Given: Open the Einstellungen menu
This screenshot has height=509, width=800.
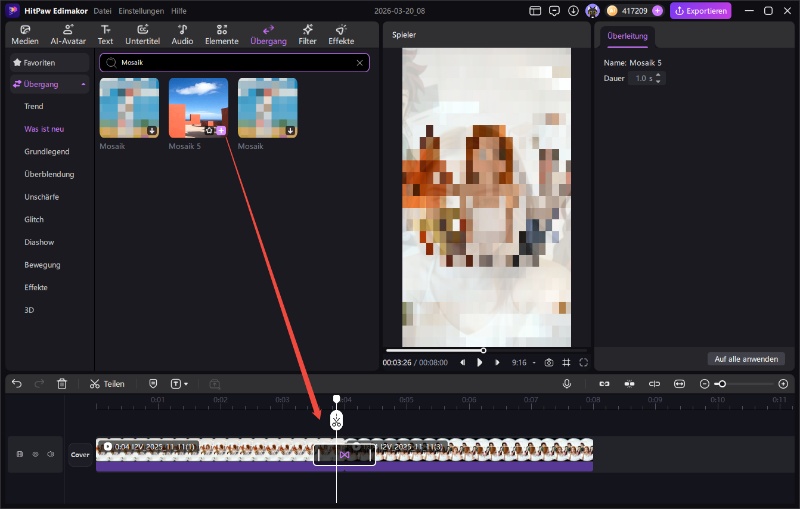Looking at the screenshot, I should tap(141, 10).
